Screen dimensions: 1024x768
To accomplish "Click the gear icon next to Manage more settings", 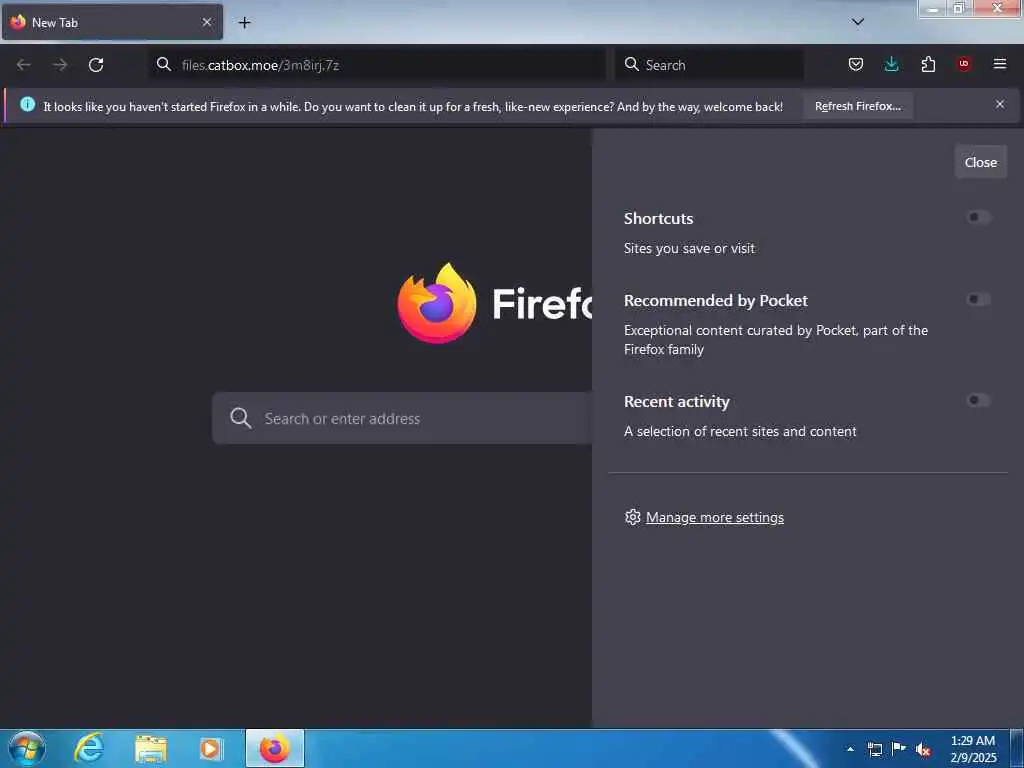I will (632, 517).
